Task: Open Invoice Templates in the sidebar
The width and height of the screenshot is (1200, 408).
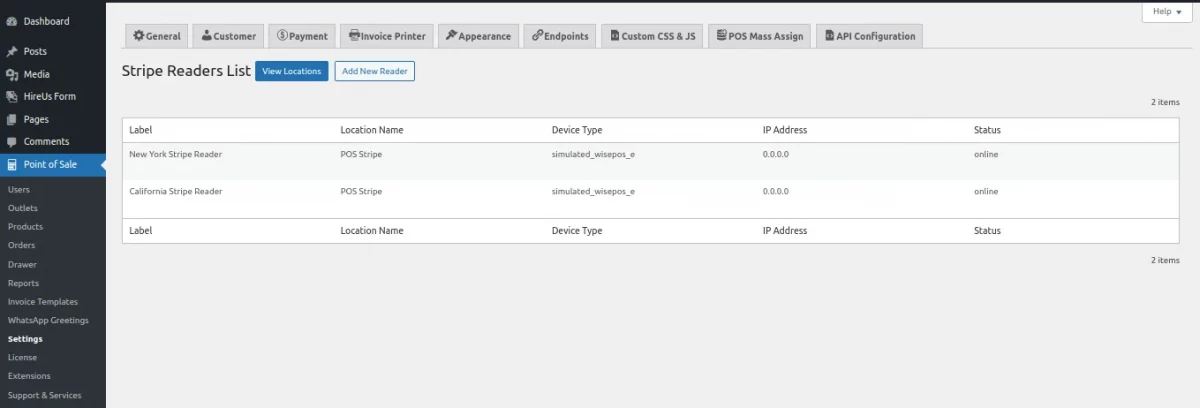Action: click(x=43, y=302)
